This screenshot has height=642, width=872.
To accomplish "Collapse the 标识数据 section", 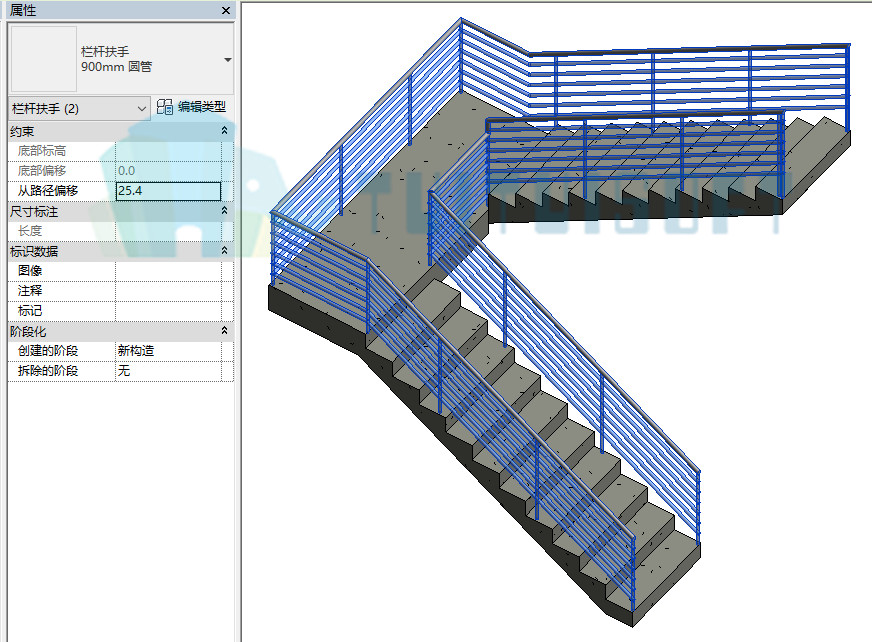I will click(x=225, y=250).
